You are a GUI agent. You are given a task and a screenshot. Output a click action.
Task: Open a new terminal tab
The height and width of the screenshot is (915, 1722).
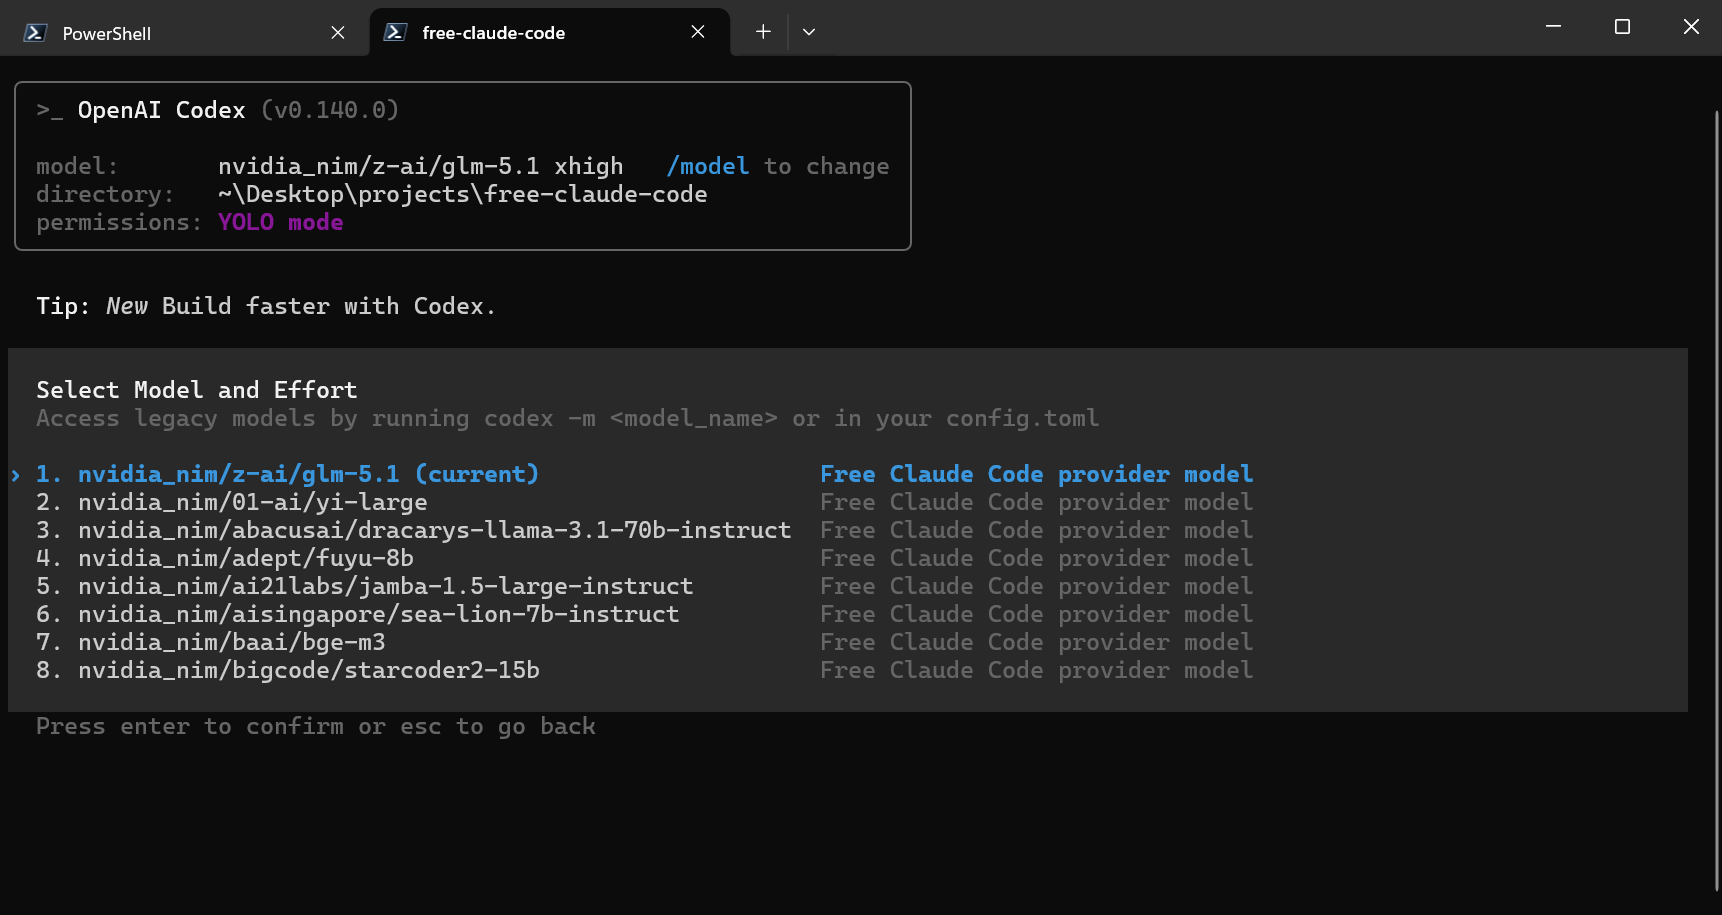763,32
